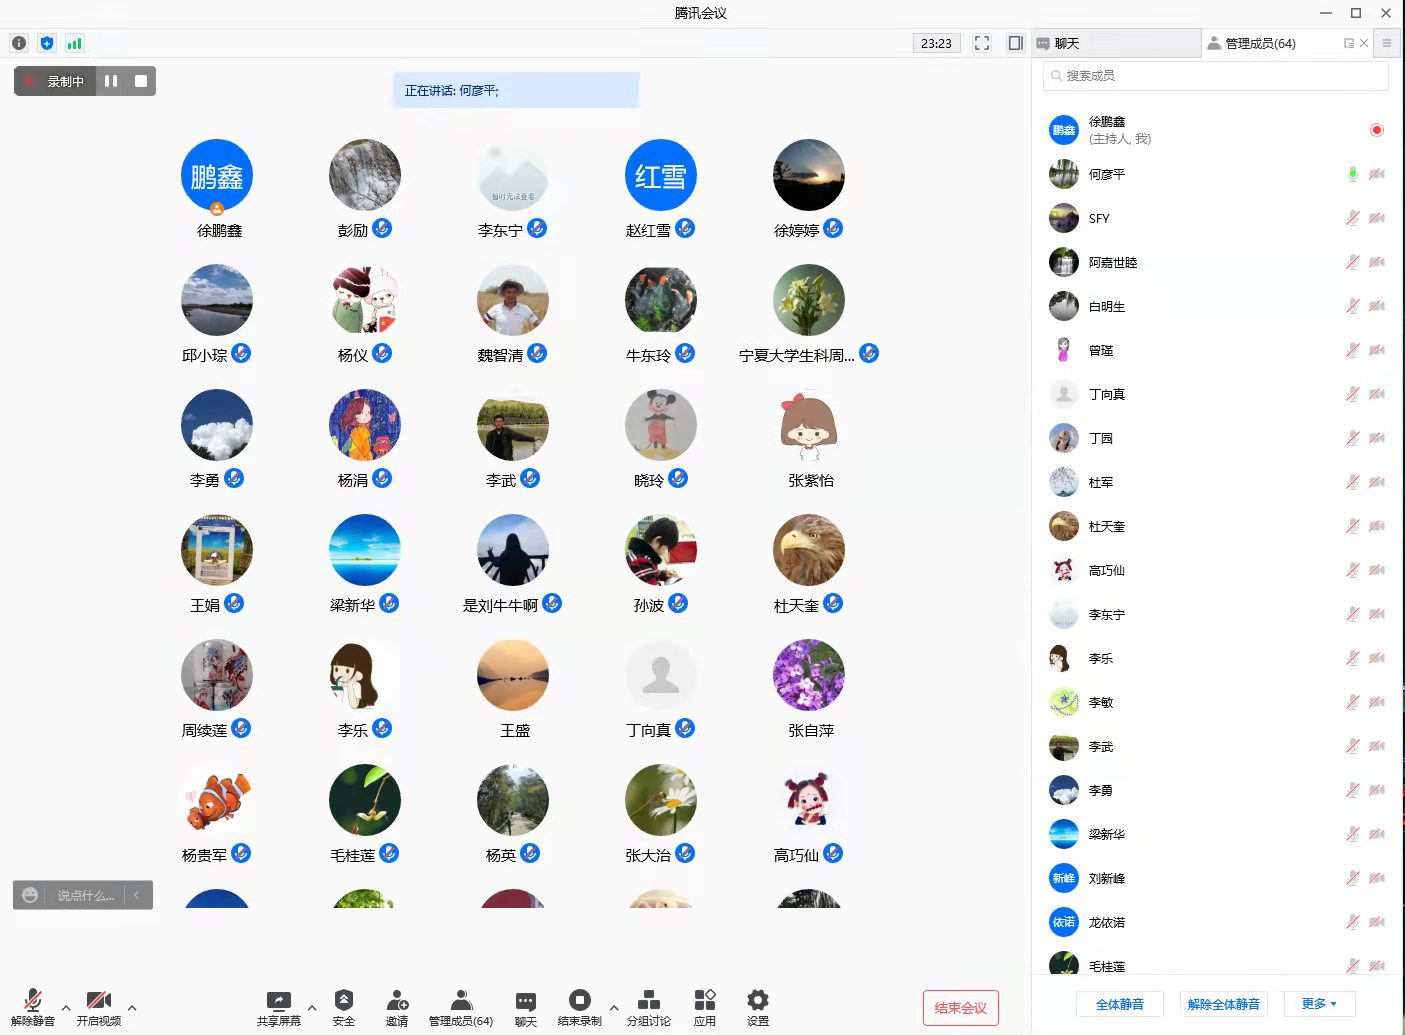
Task: Click 结束录制 to end recording
Action: 580,1007
